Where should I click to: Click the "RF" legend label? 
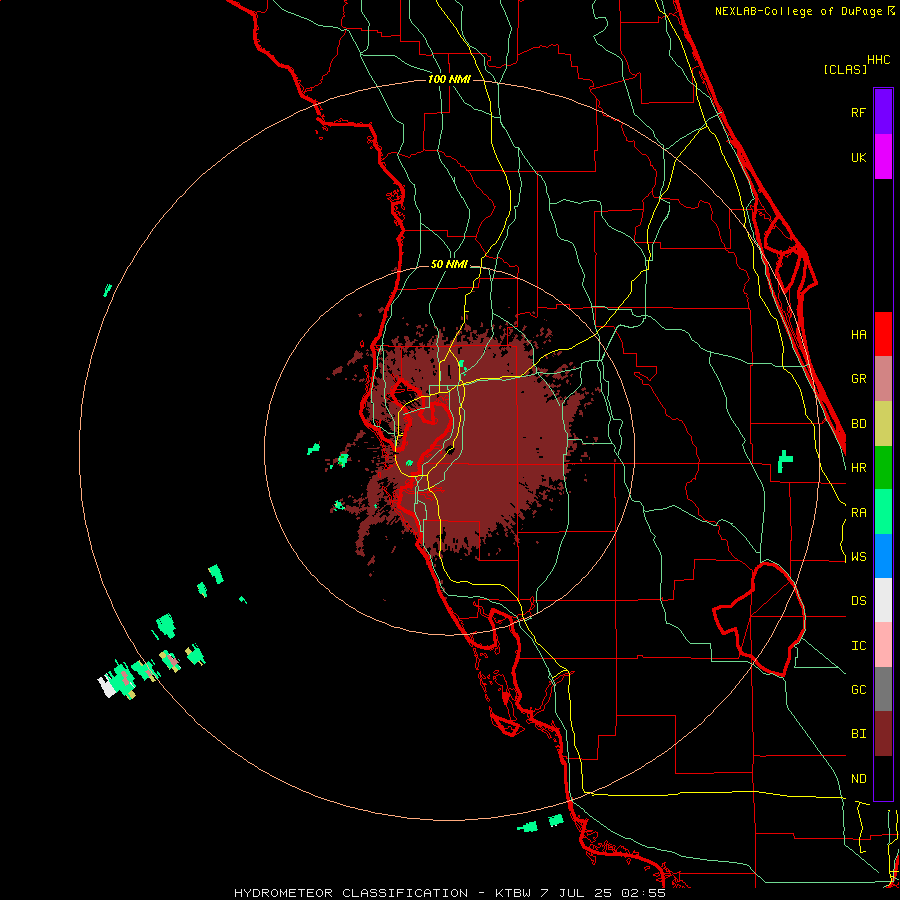(x=858, y=112)
